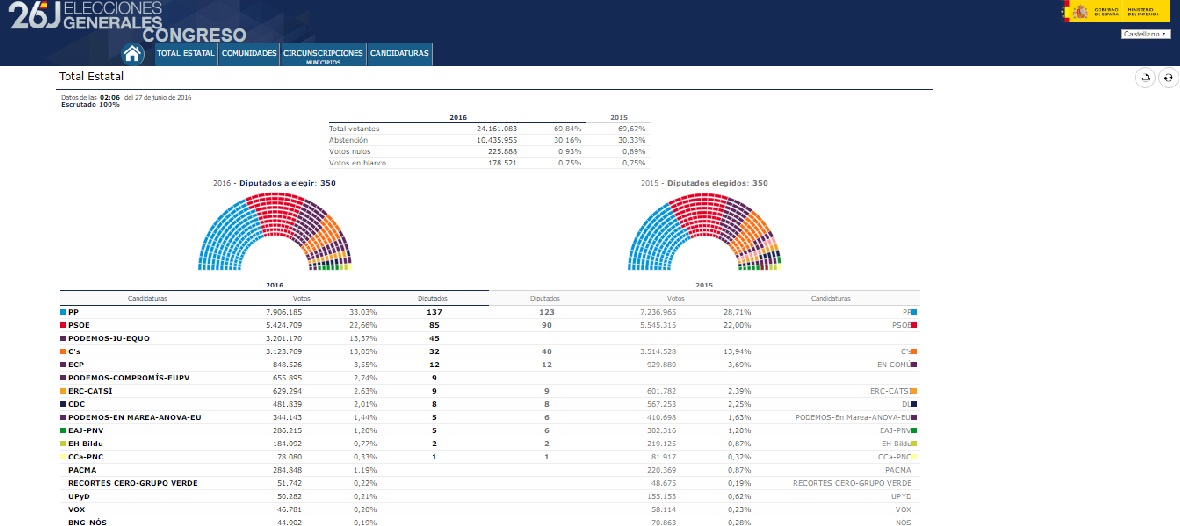Viewport: 1180px width, 526px height.
Task: Click PP 2015 seat count 123
Action: click(x=547, y=311)
